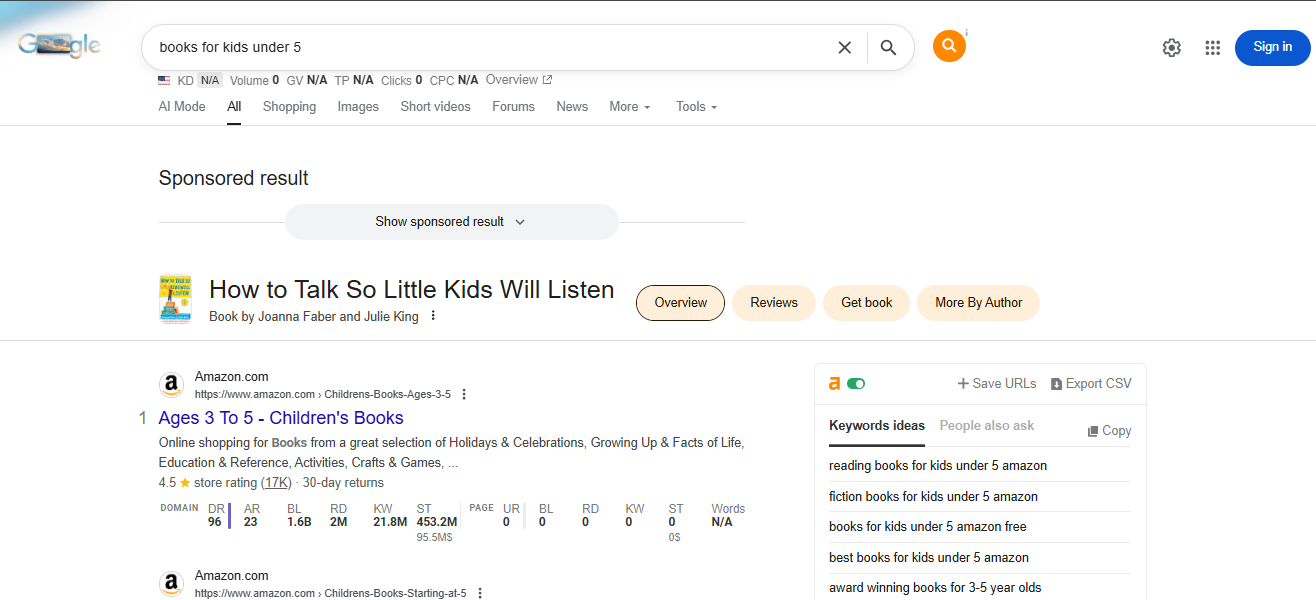Open the Tools dropdown
Image resolution: width=1316 pixels, height=600 pixels.
click(x=695, y=106)
